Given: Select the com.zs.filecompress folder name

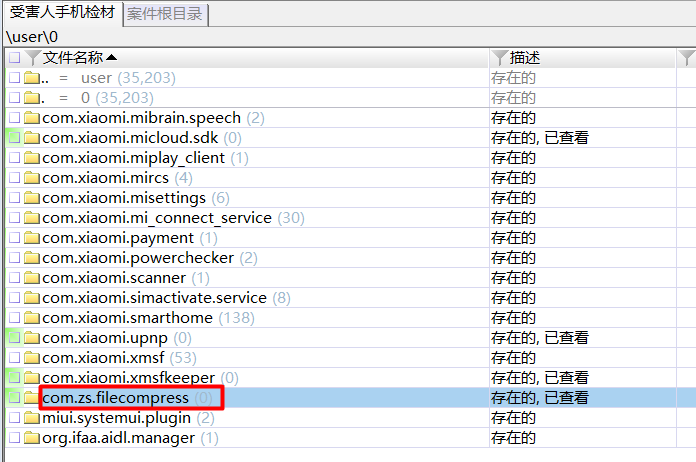Looking at the screenshot, I should pos(115,398).
